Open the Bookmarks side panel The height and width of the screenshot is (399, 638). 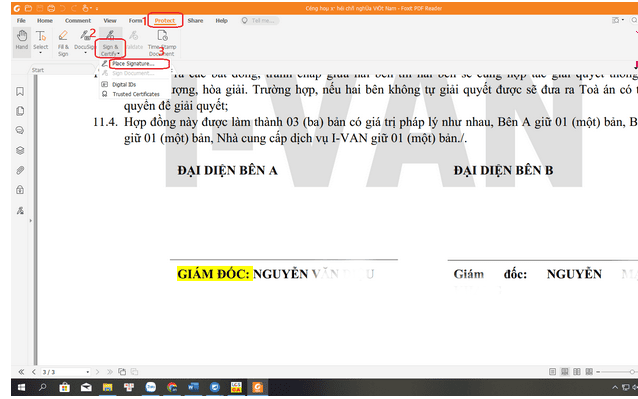pos(20,92)
